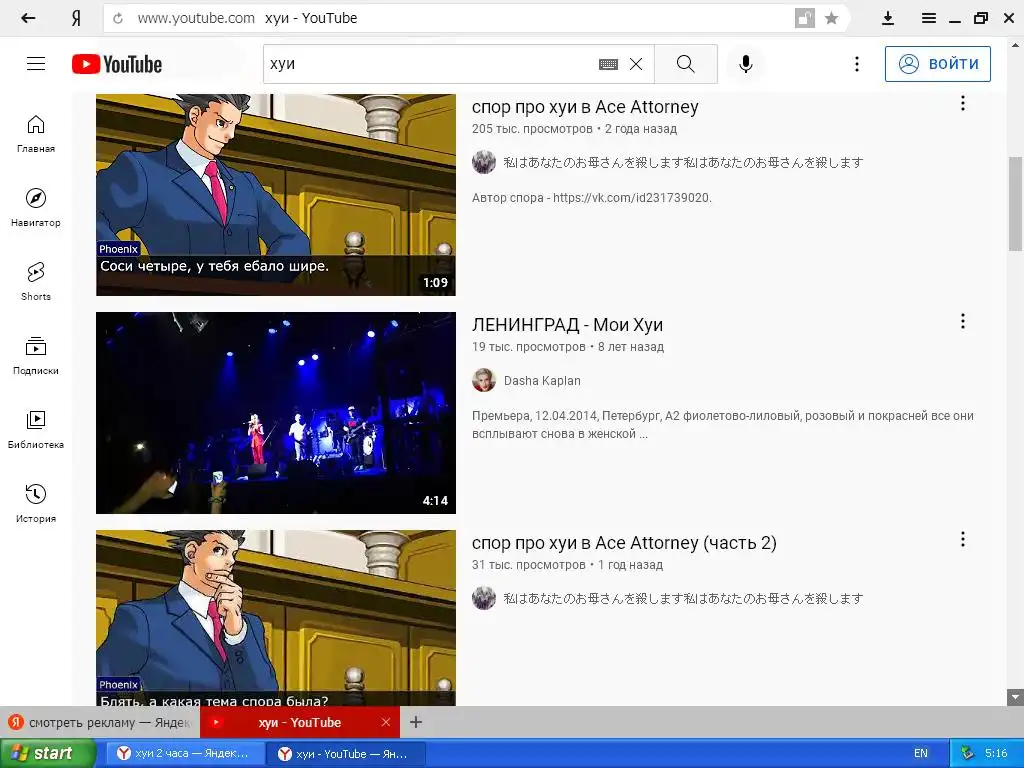The width and height of the screenshot is (1024, 768).
Task: Submit search with magnifier button
Action: pyautogui.click(x=686, y=64)
